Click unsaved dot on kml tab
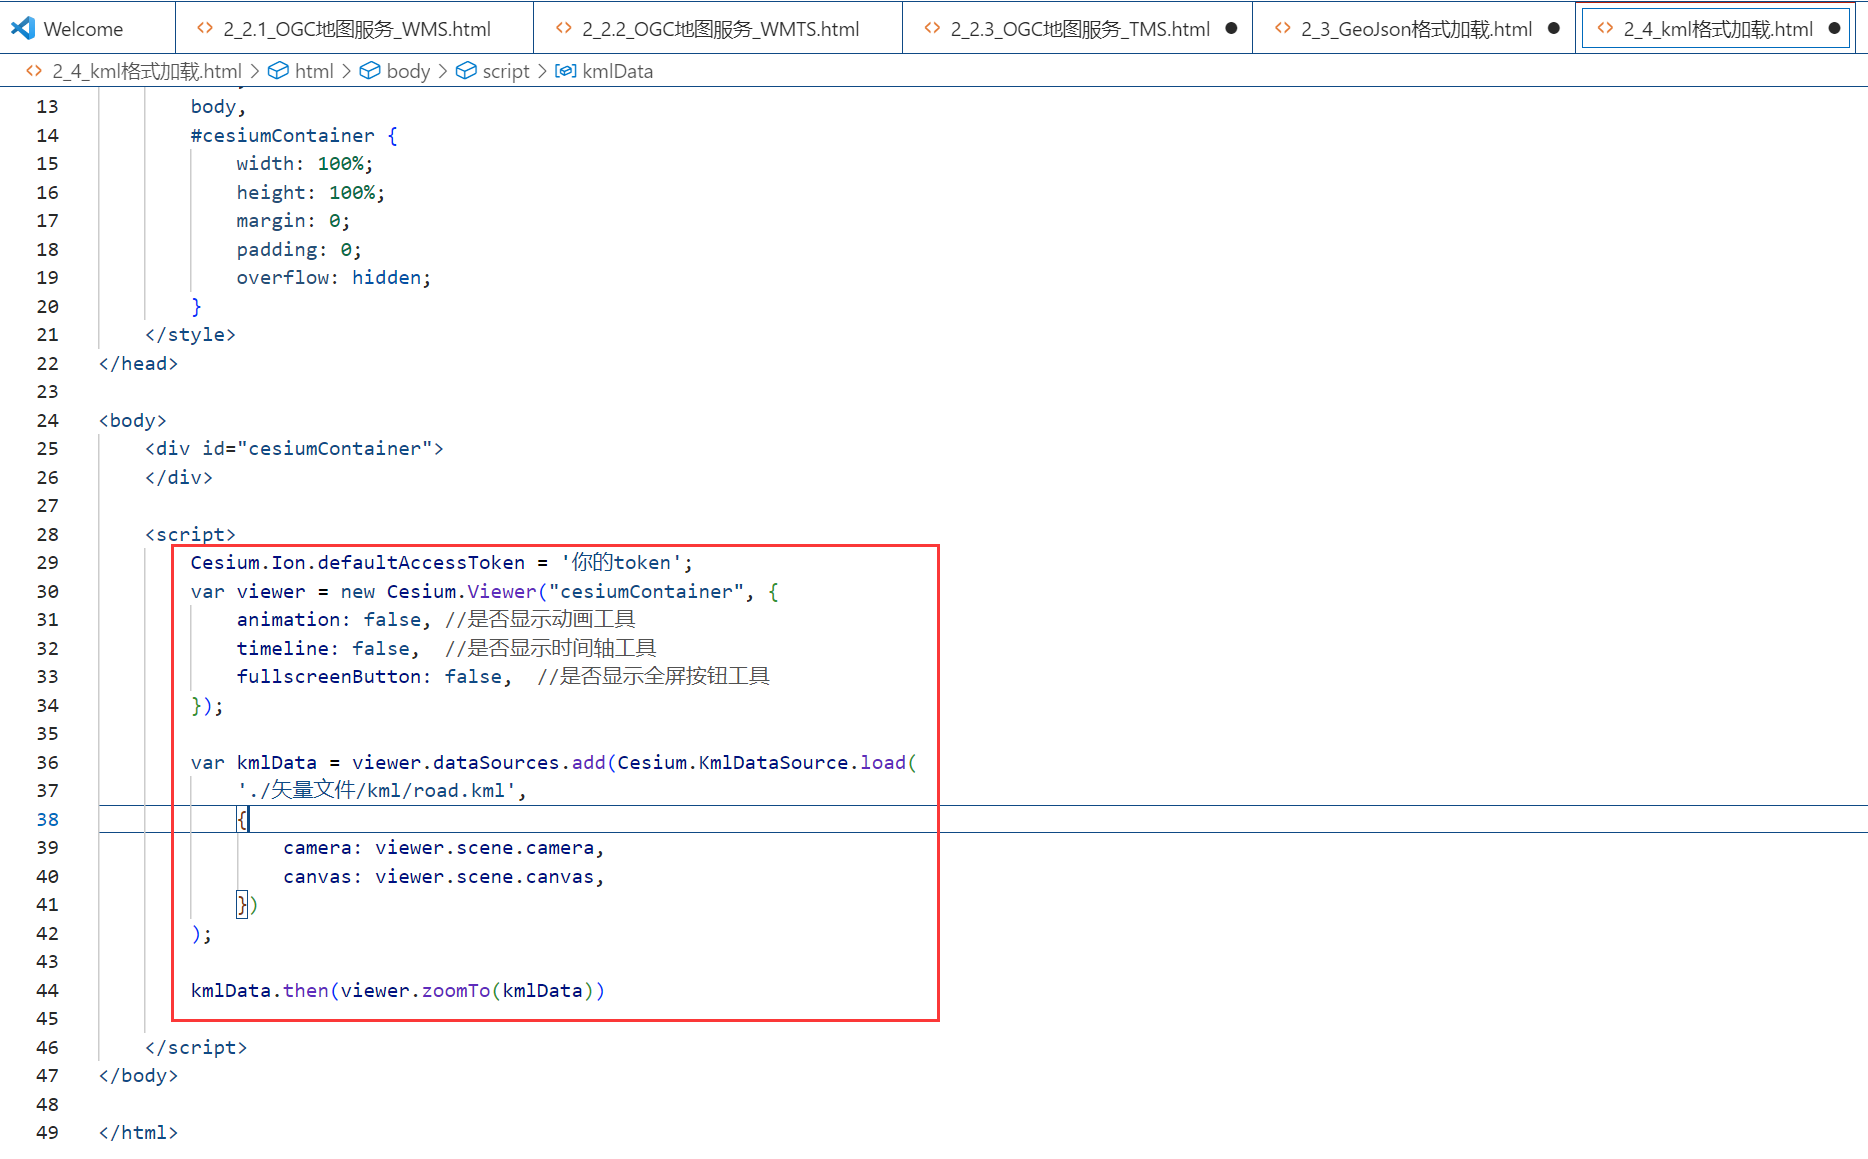Viewport: 1868px width, 1159px height. pyautogui.click(x=1834, y=28)
